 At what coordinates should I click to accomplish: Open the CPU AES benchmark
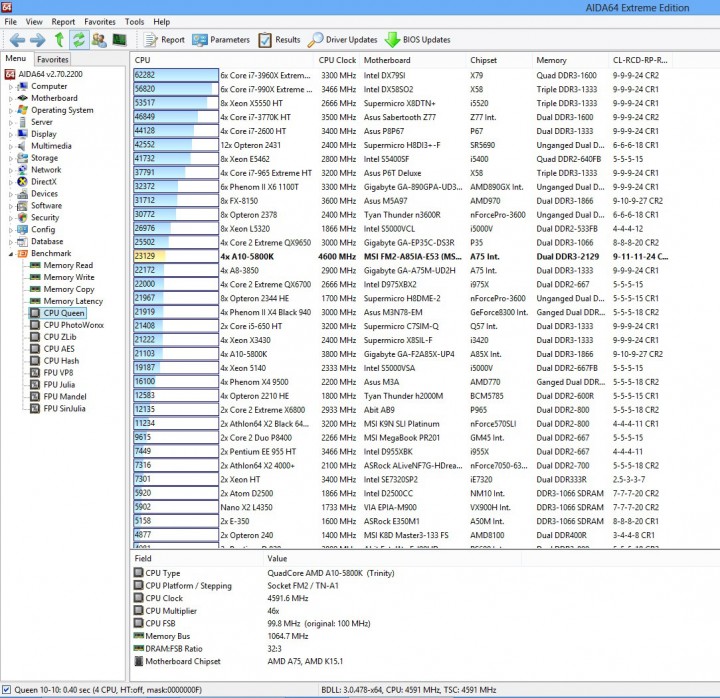point(52,349)
